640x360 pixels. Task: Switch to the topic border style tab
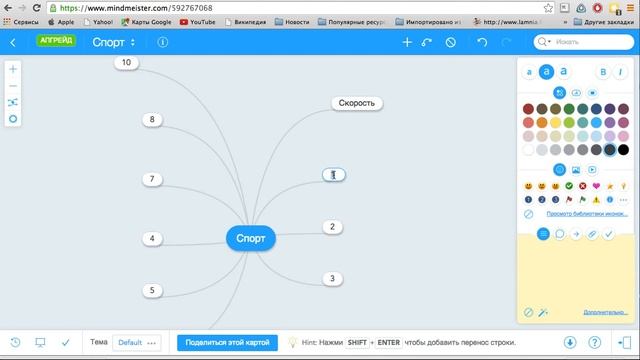[592, 93]
